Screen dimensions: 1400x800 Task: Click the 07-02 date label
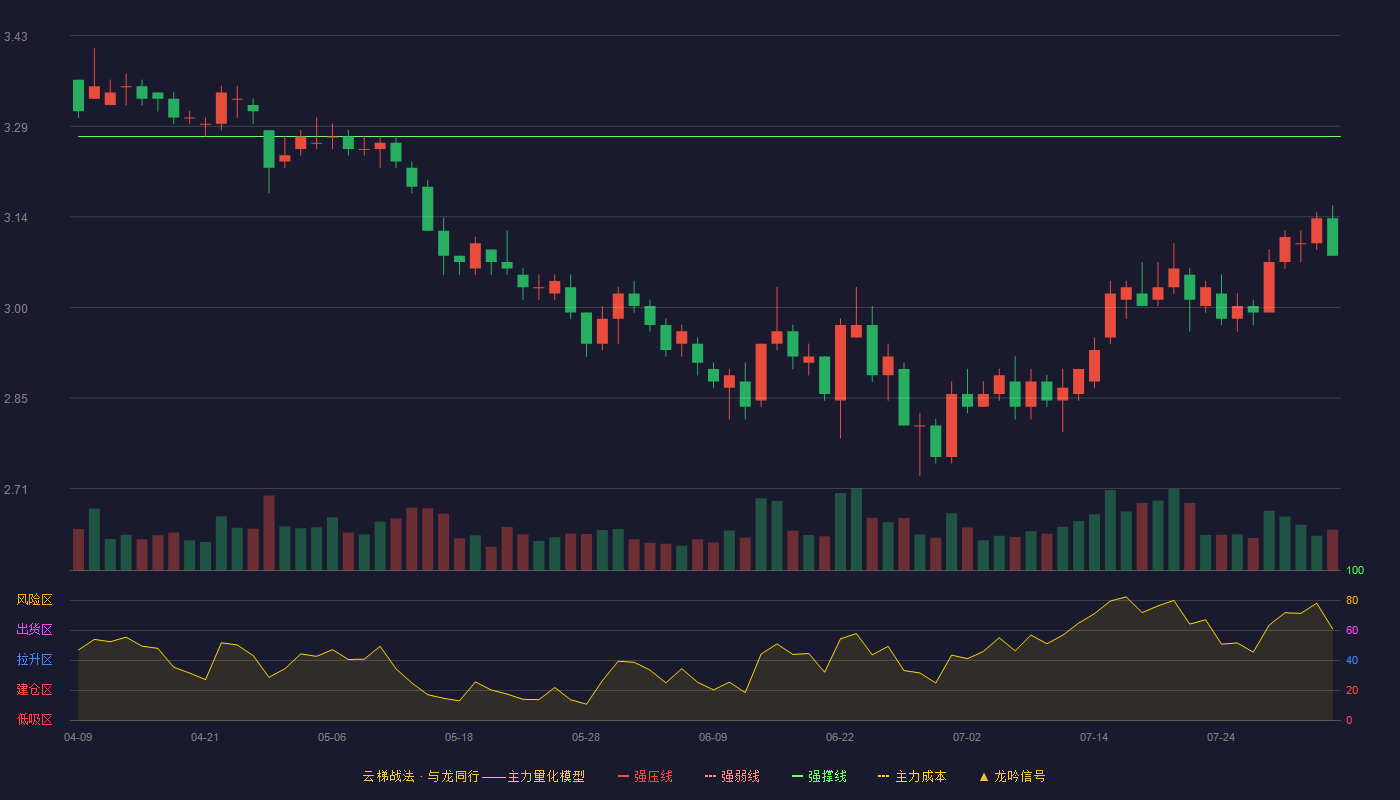coord(967,737)
